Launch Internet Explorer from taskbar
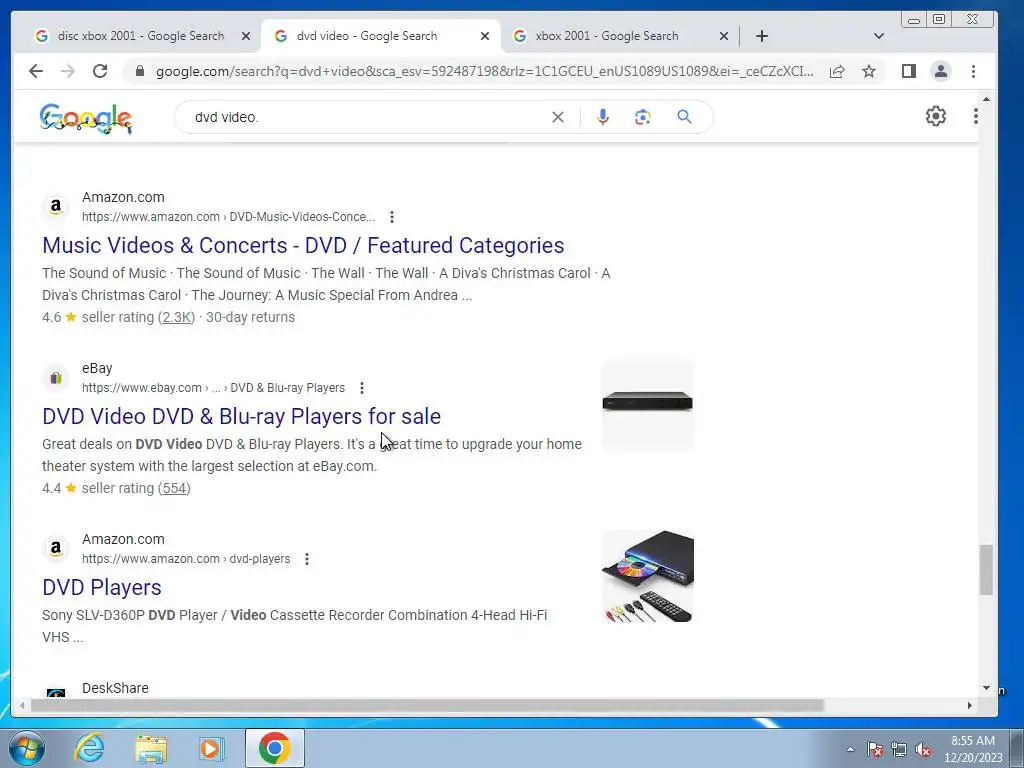 tap(89, 748)
